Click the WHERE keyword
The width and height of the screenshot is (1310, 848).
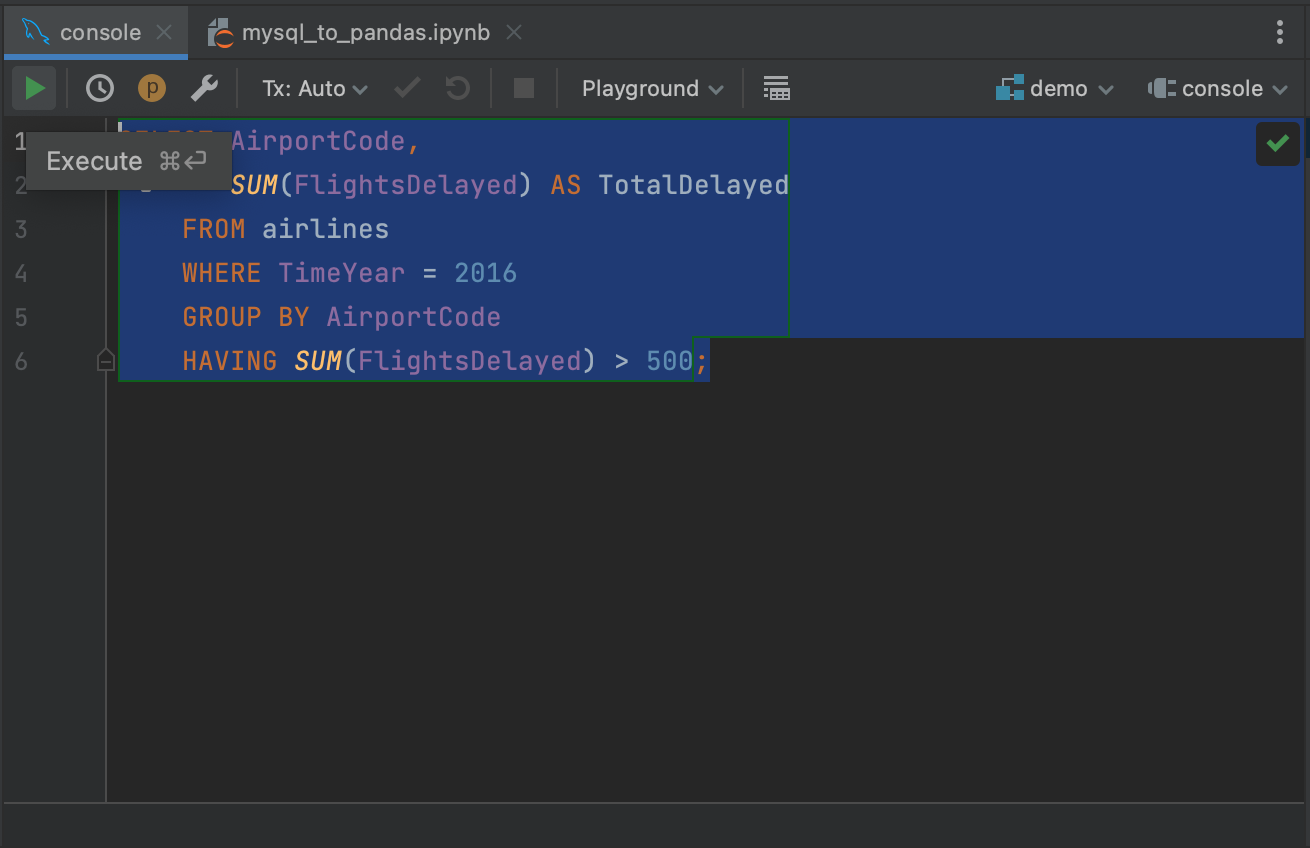222,273
